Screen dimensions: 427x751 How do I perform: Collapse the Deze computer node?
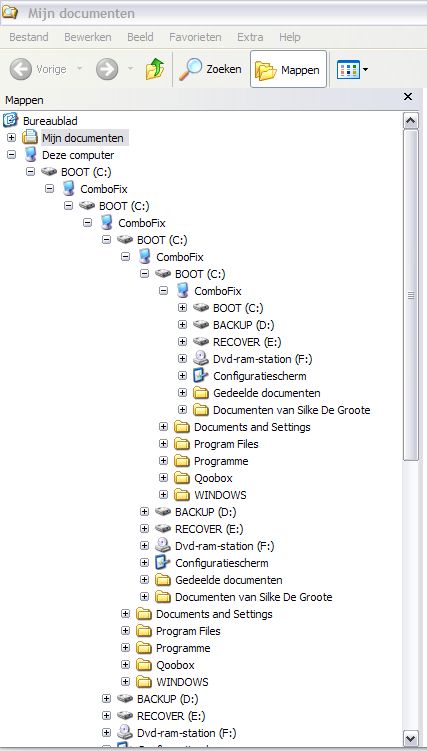(x=11, y=155)
